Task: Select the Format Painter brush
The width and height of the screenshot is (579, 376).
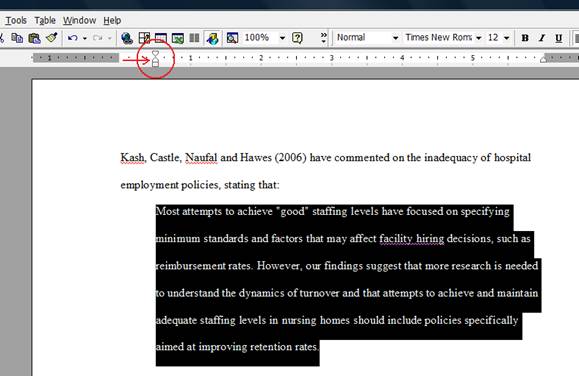Action: click(52, 38)
